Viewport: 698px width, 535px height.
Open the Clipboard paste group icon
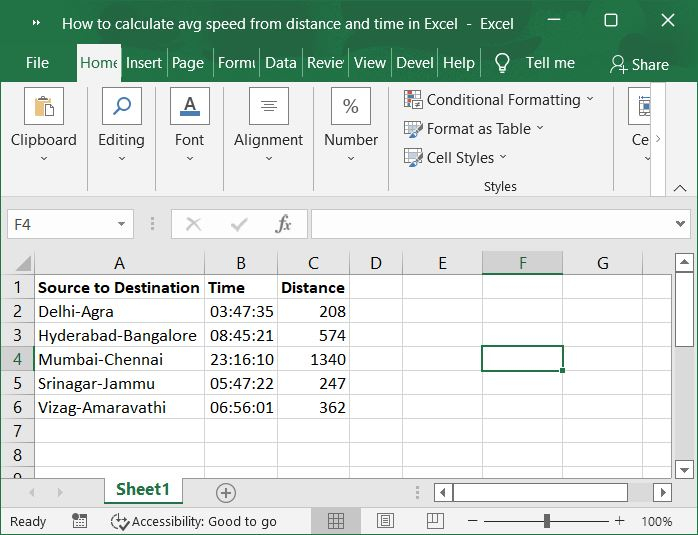[43, 106]
